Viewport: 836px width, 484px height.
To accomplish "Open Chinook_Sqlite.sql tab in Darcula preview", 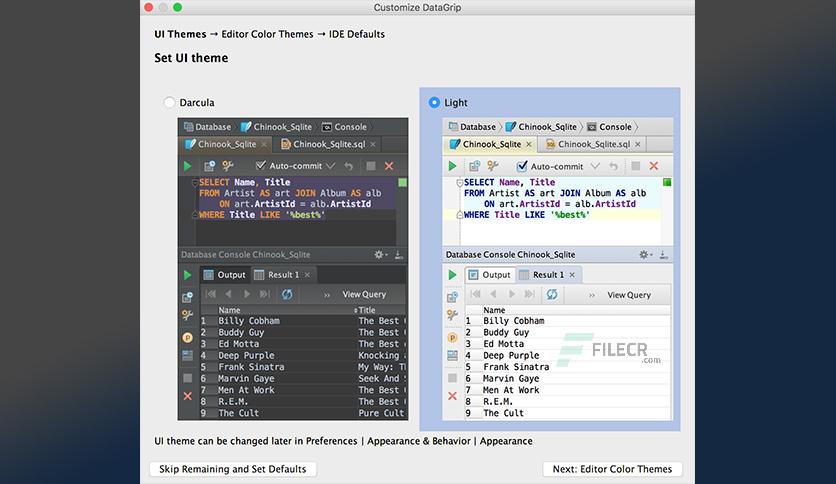I will tap(329, 144).
